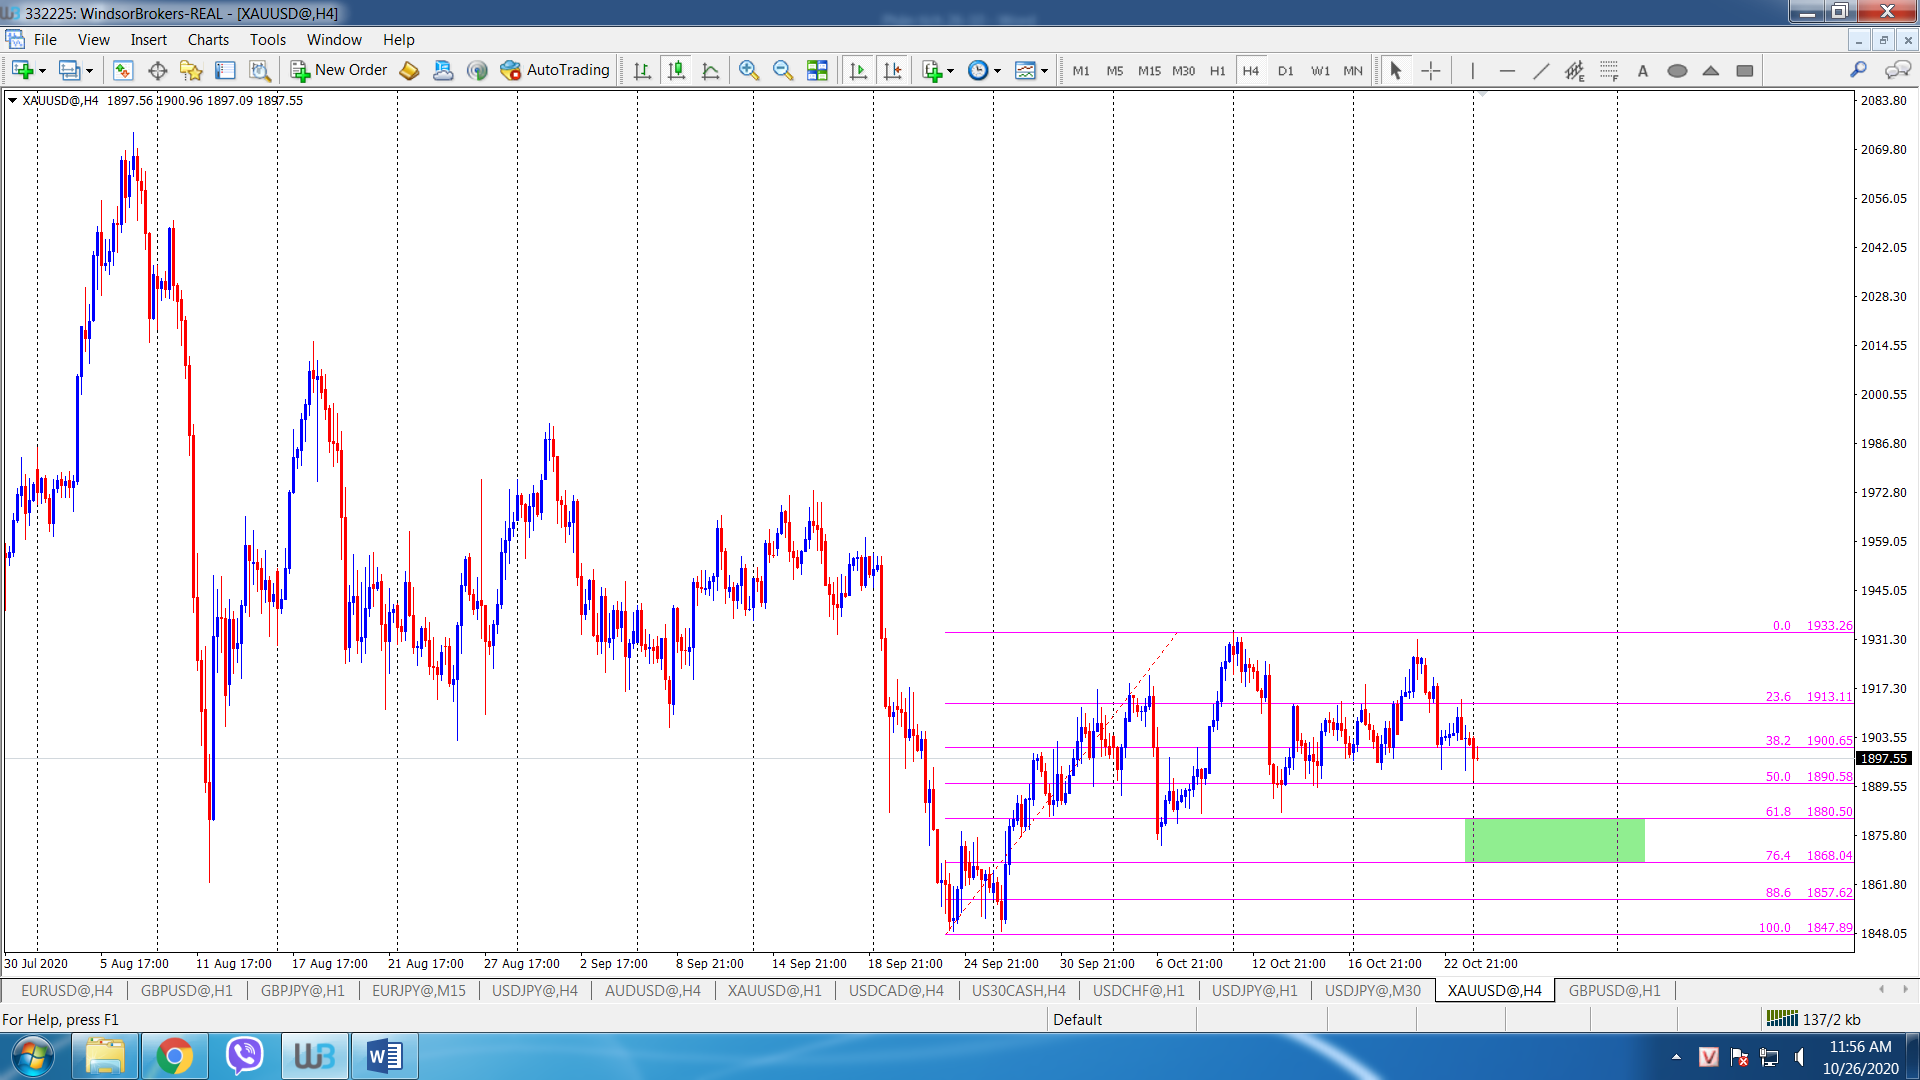Draw a triangle shape
1920x1080 pixels.
click(x=1711, y=70)
